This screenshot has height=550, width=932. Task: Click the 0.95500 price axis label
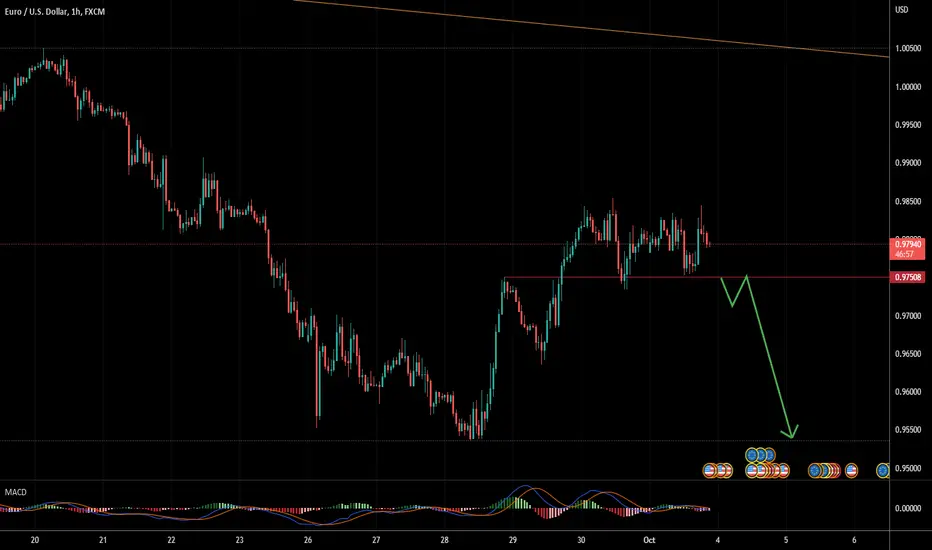coord(908,430)
